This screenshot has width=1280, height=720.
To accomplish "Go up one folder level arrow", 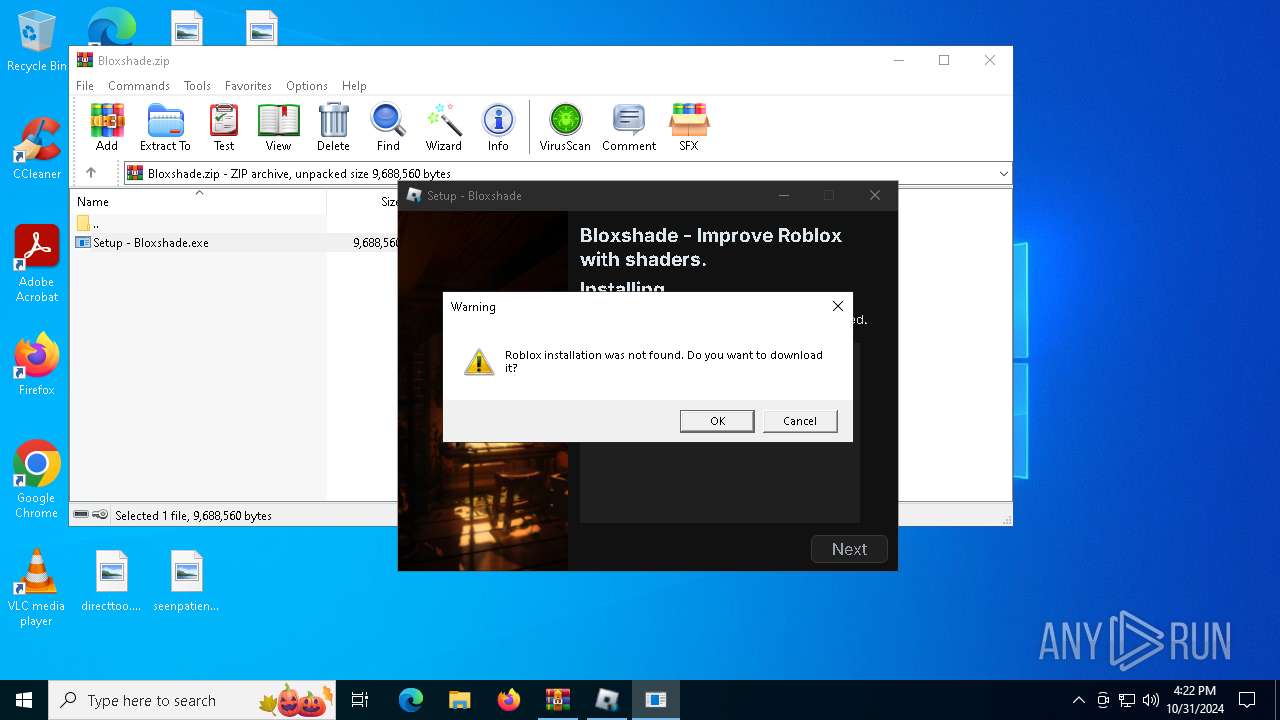I will pos(91,173).
